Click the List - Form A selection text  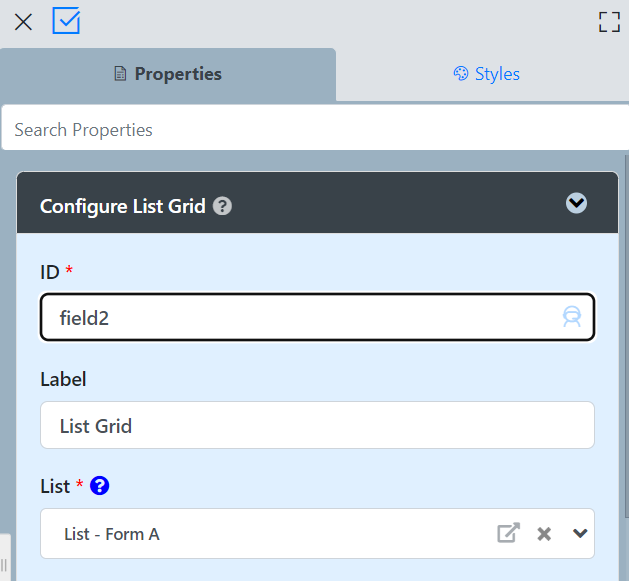[112, 534]
